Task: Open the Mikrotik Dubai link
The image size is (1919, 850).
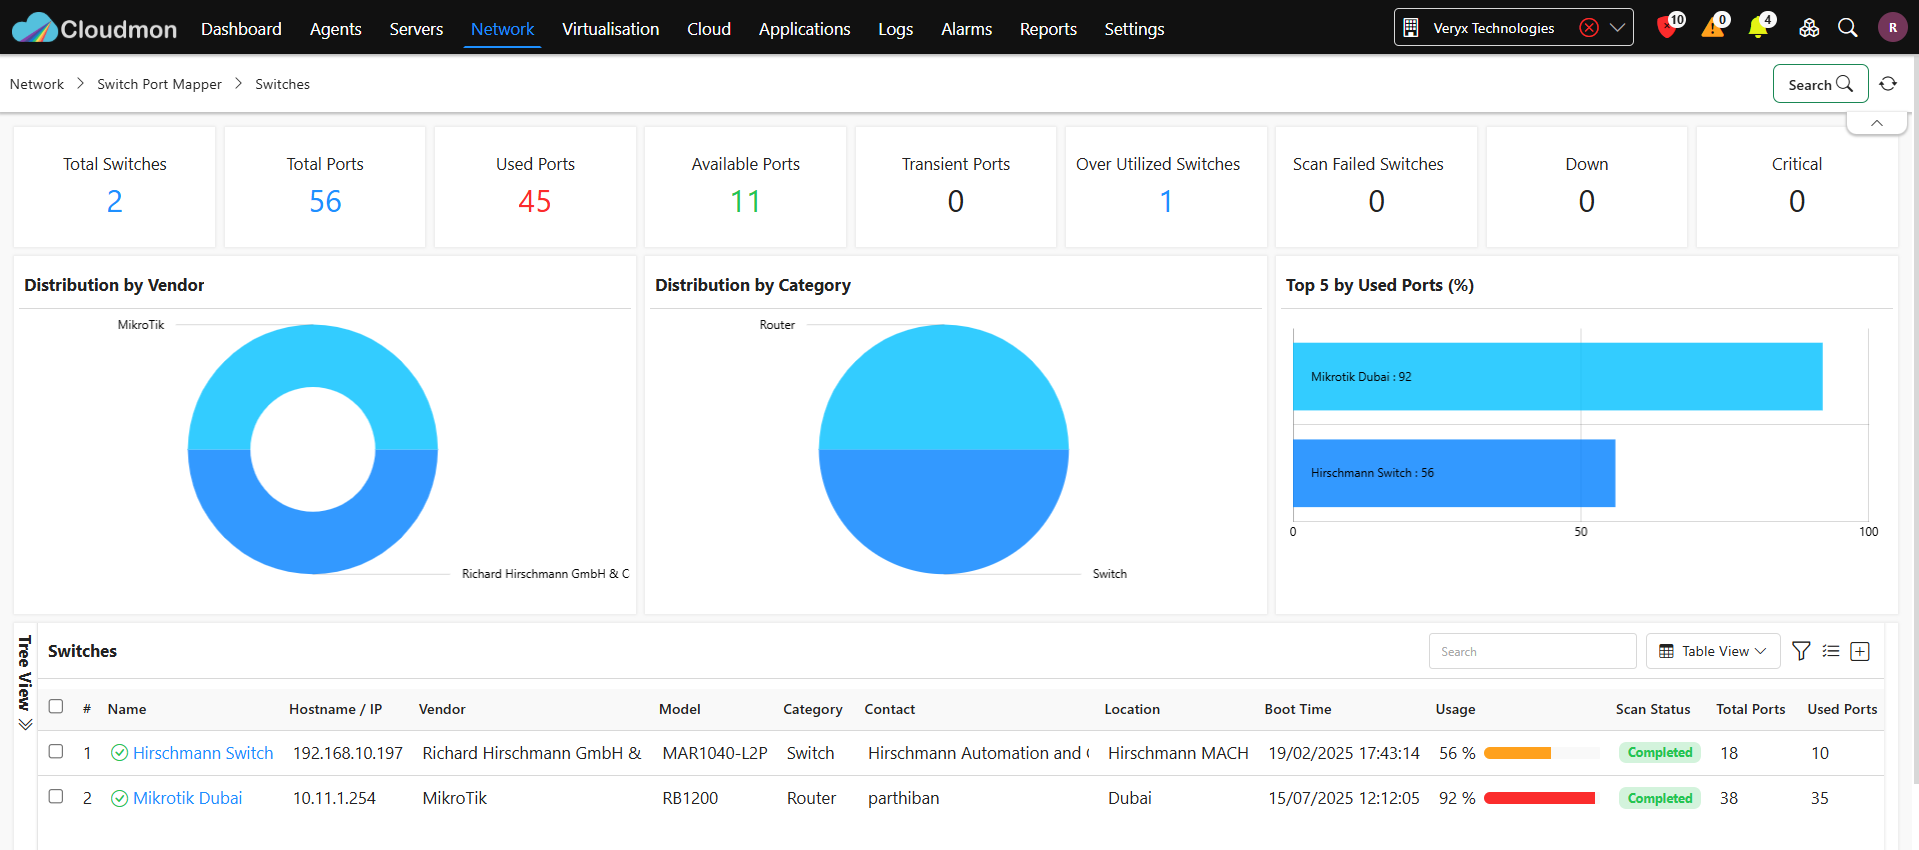Action: [x=188, y=798]
